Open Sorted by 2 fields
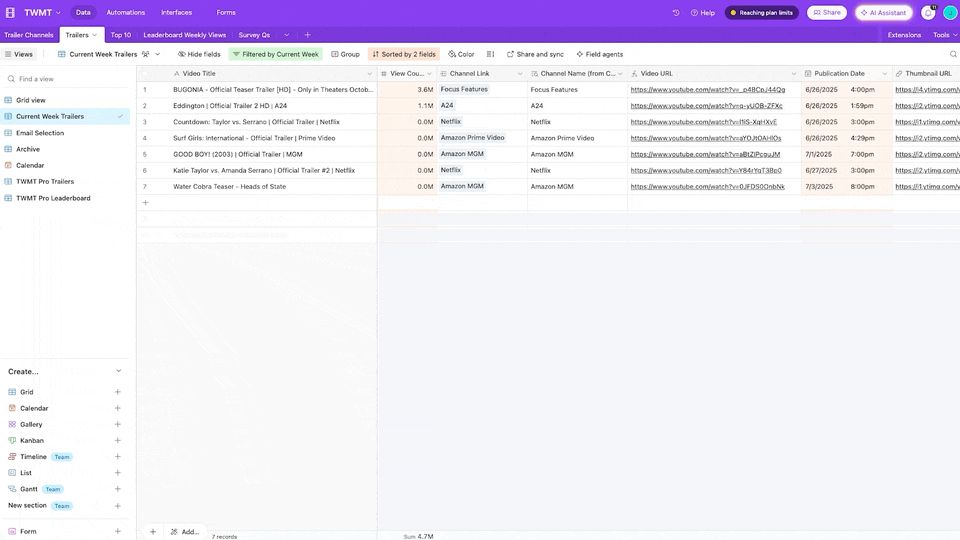This screenshot has width=960, height=540. (x=404, y=54)
